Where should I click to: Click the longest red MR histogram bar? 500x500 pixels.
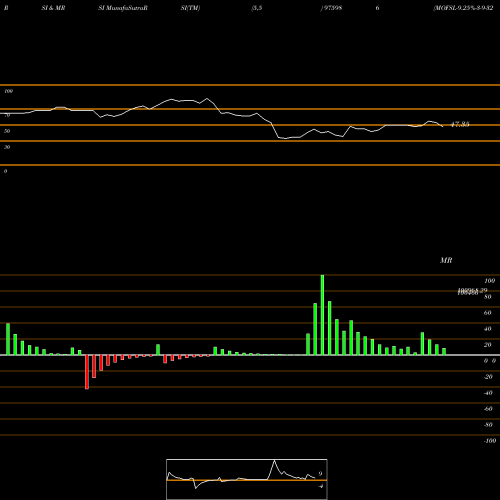coord(87,372)
